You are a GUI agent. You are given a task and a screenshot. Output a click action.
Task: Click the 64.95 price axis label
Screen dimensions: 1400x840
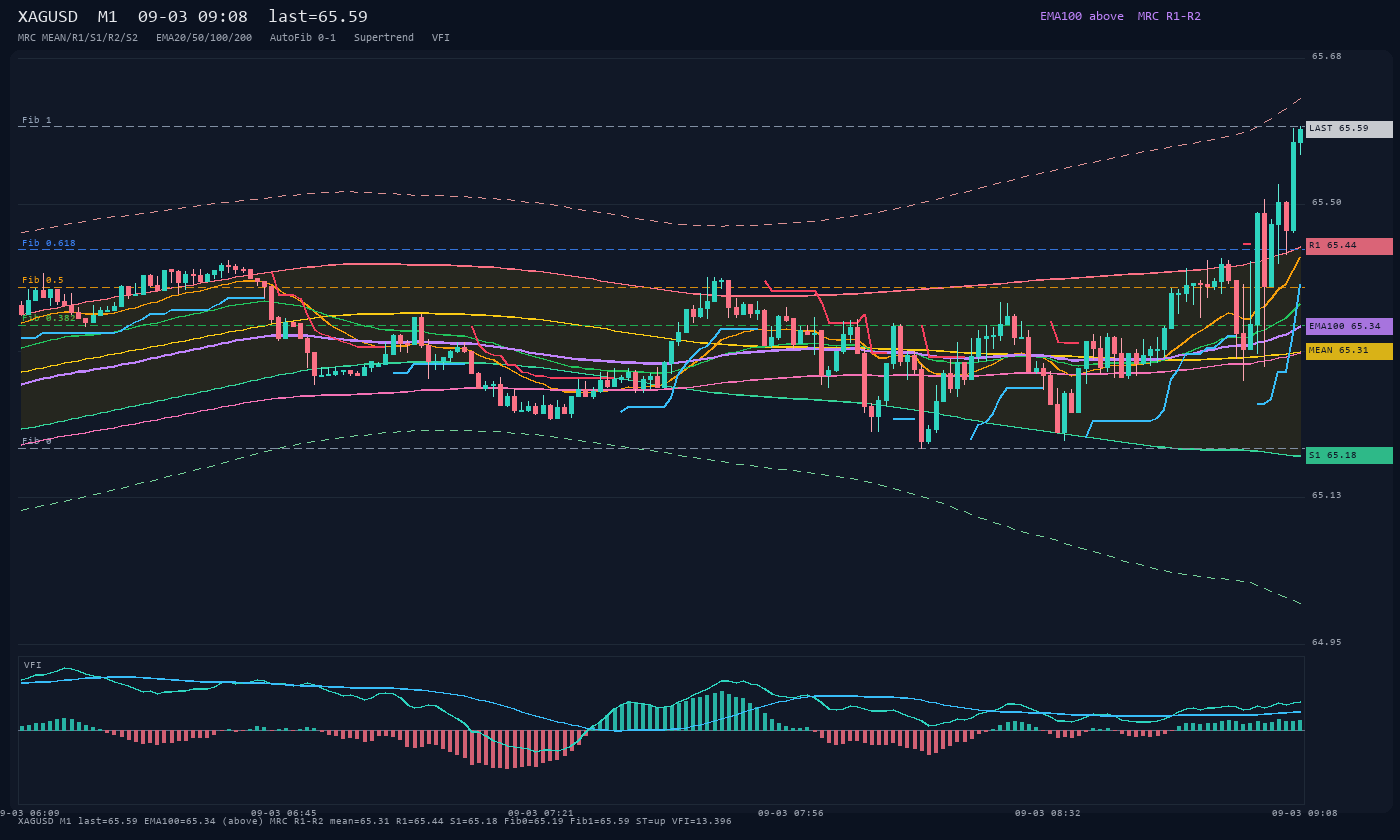(1327, 642)
